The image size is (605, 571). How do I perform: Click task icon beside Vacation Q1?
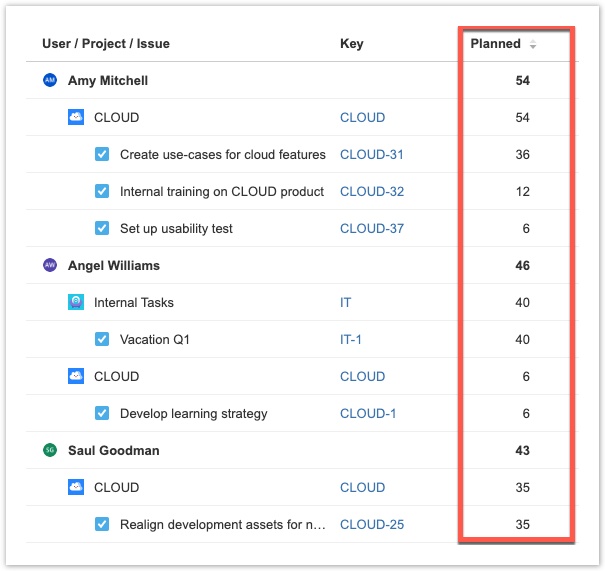[x=102, y=339]
